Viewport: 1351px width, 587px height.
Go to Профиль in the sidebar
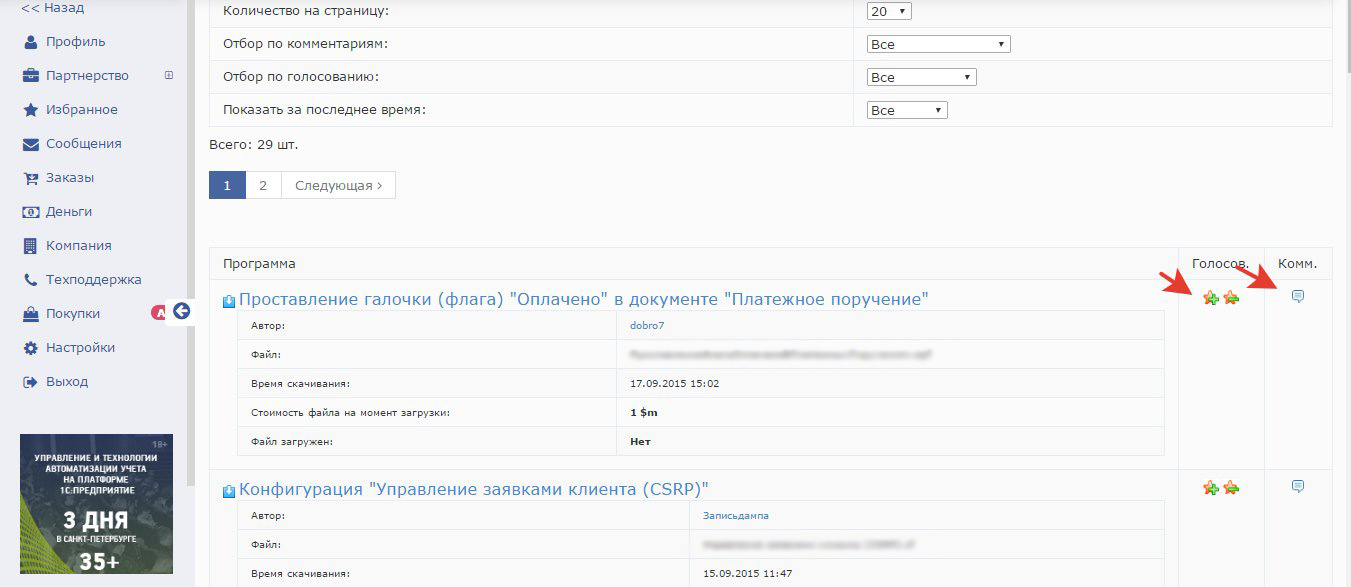click(x=75, y=42)
